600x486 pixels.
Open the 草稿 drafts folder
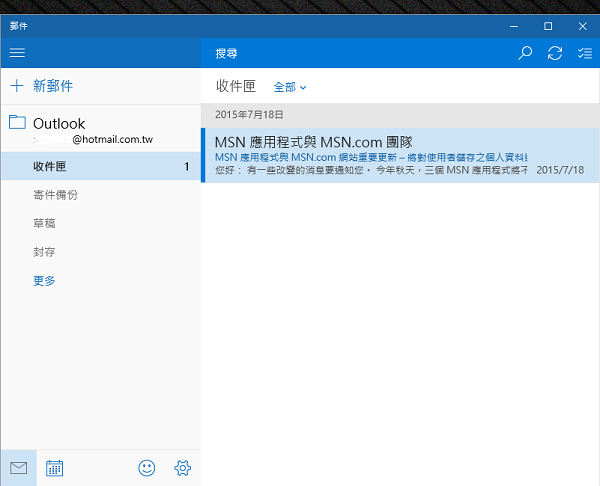click(44, 223)
